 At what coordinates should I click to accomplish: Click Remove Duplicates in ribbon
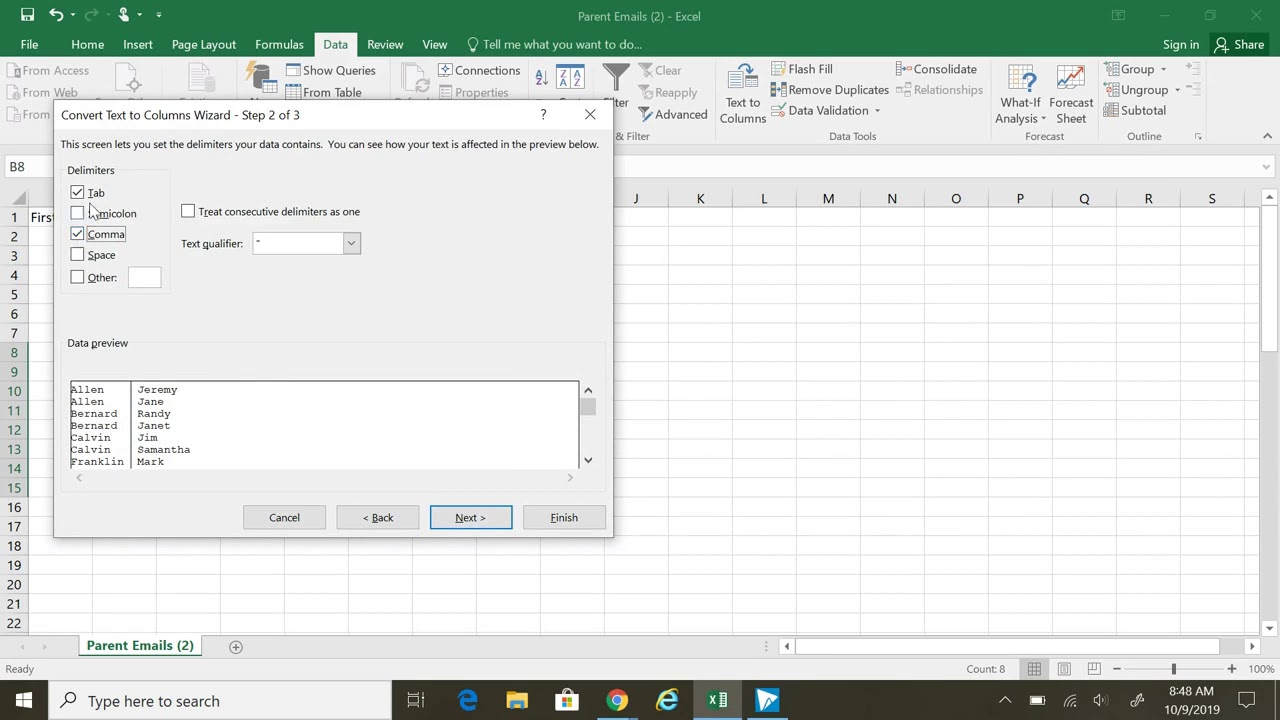(x=828, y=90)
